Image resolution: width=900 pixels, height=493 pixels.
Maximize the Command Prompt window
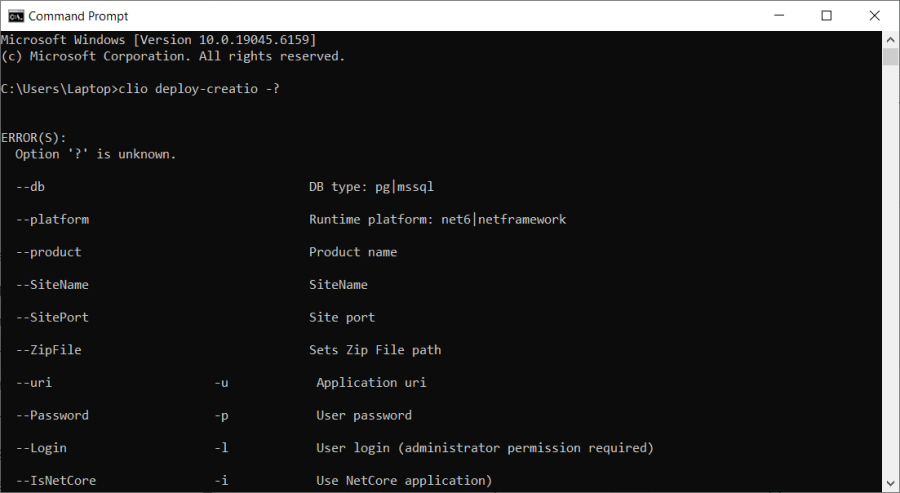click(x=826, y=15)
